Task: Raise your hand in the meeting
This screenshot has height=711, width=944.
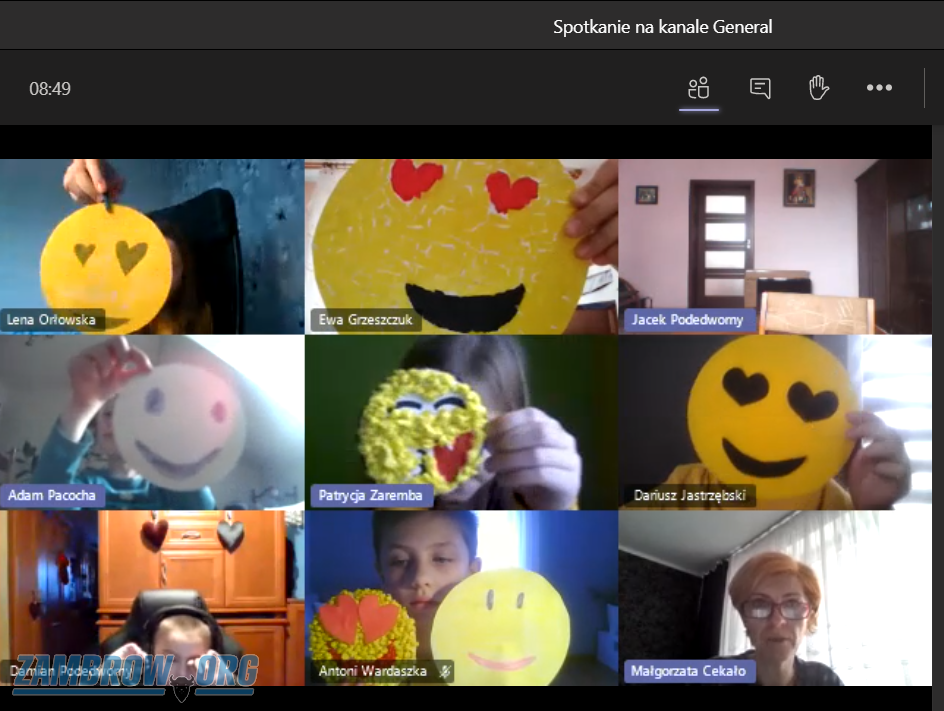Action: pos(819,88)
